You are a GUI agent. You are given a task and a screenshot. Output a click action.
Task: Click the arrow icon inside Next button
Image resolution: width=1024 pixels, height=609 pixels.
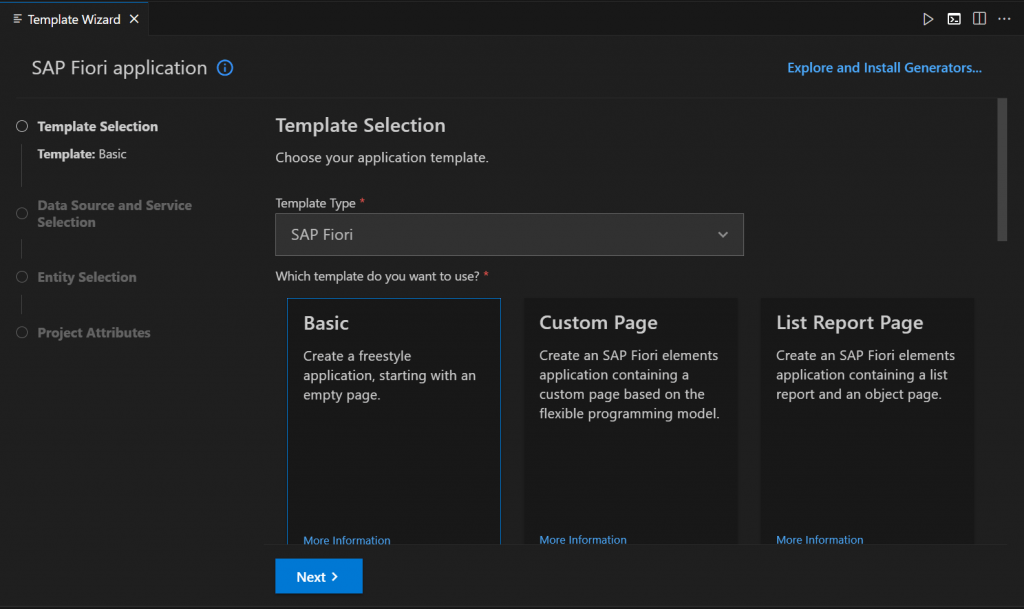[334, 576]
